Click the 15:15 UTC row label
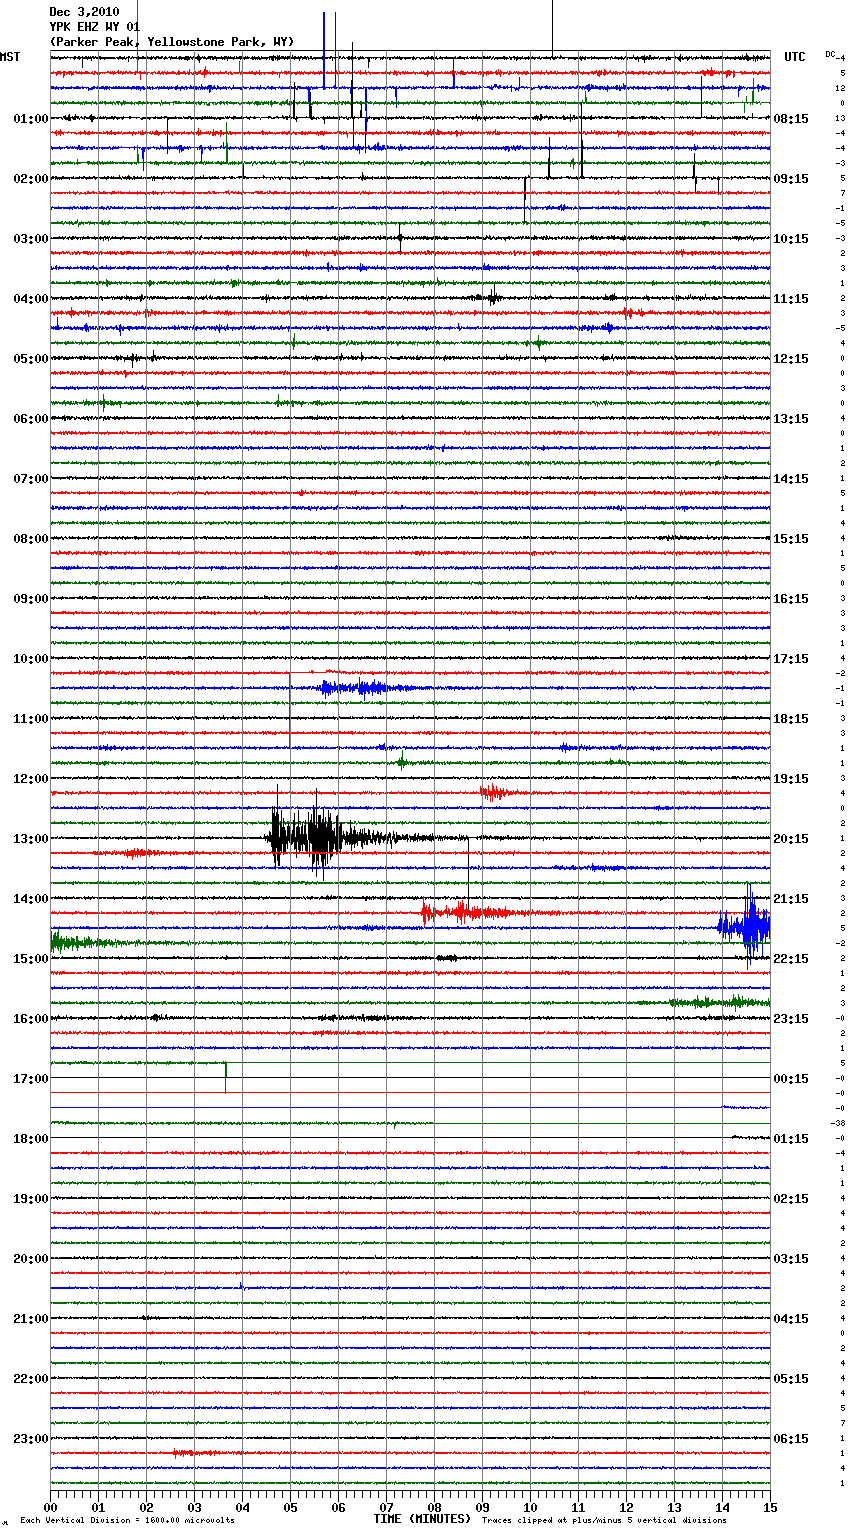Viewport: 850px width, 1534px height. pos(791,539)
